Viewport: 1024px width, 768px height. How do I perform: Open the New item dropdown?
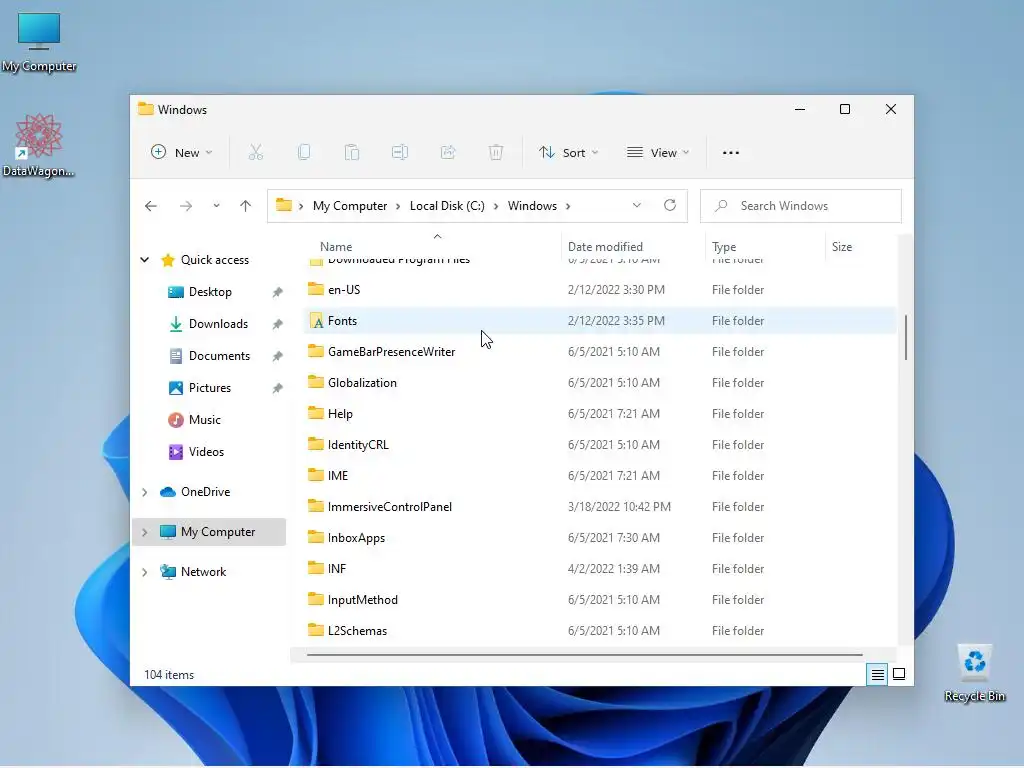pyautogui.click(x=182, y=152)
